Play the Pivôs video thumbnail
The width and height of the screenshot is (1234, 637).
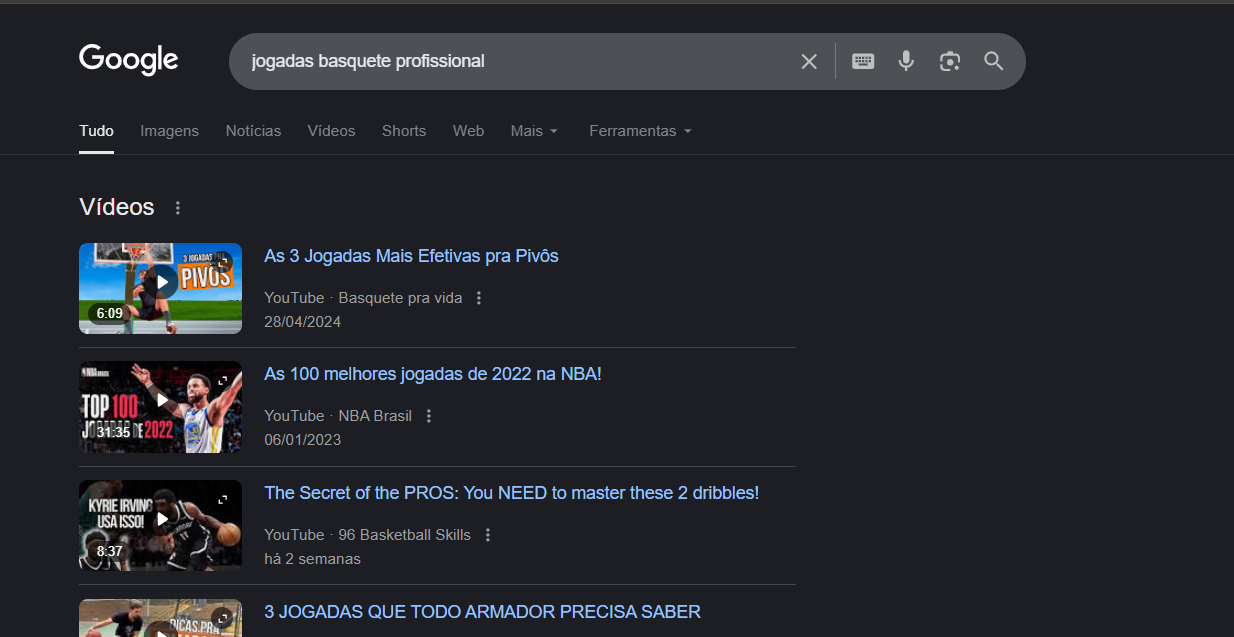click(160, 288)
